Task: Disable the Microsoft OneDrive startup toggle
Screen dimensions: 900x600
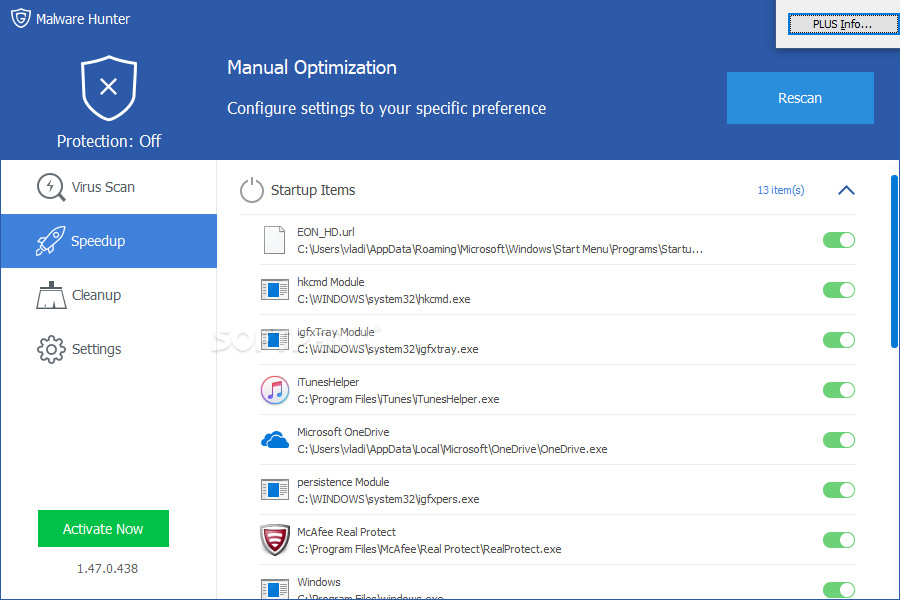Action: coord(838,440)
